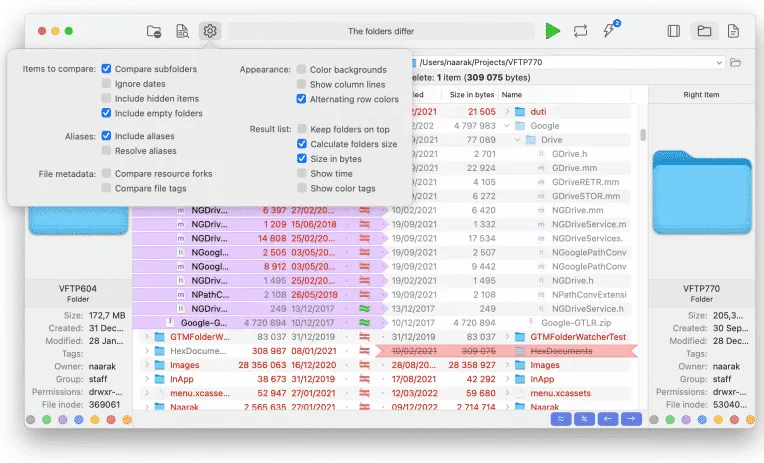Toggle Include aliases checkbox
This screenshot has height=463, width=764.
(x=106, y=135)
